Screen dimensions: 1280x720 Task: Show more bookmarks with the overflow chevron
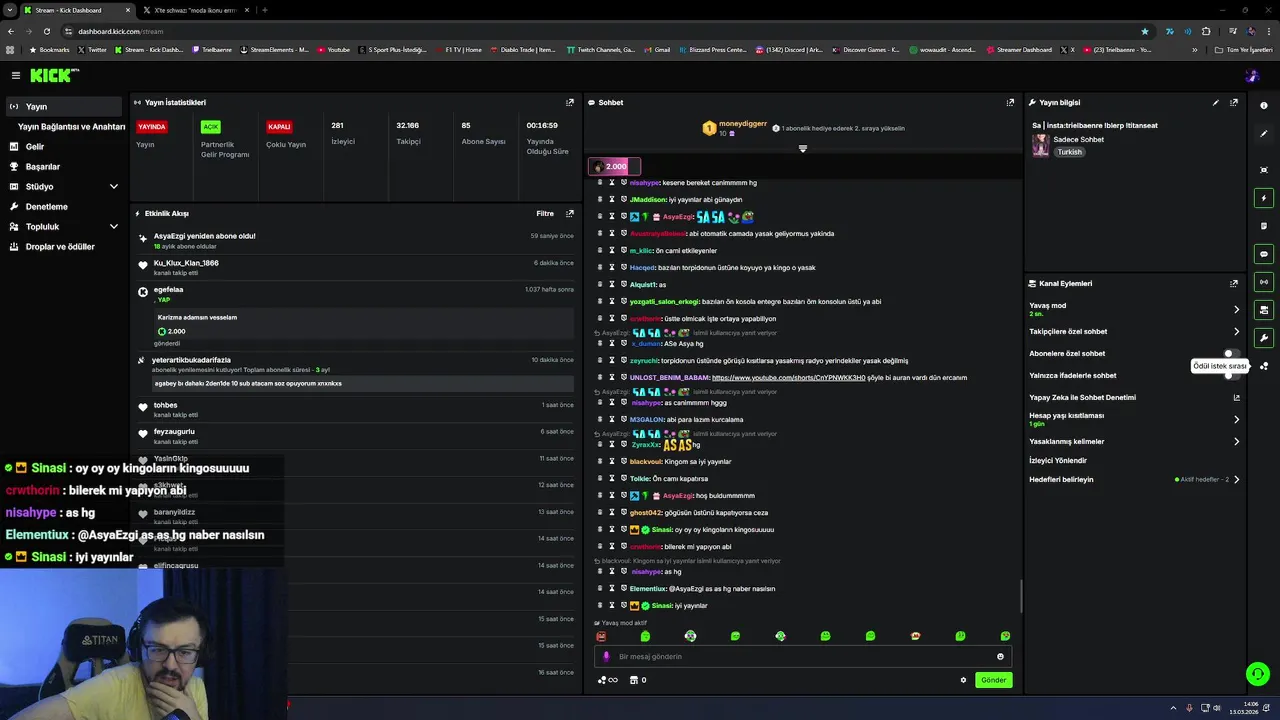tap(1194, 49)
